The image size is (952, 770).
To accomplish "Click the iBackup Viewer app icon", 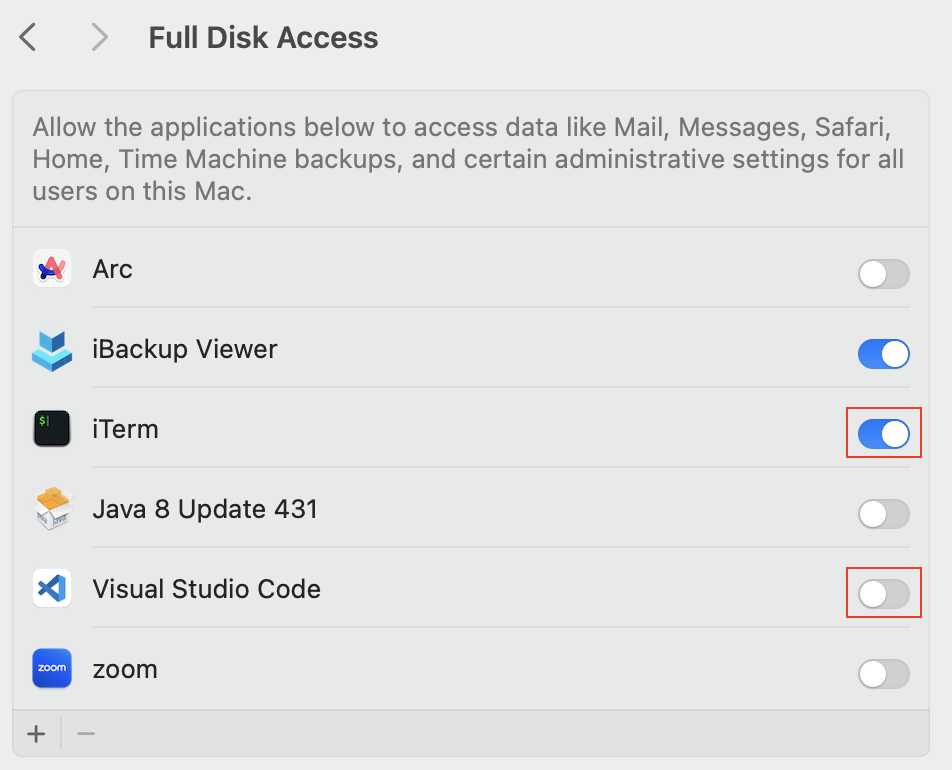I will [51, 349].
